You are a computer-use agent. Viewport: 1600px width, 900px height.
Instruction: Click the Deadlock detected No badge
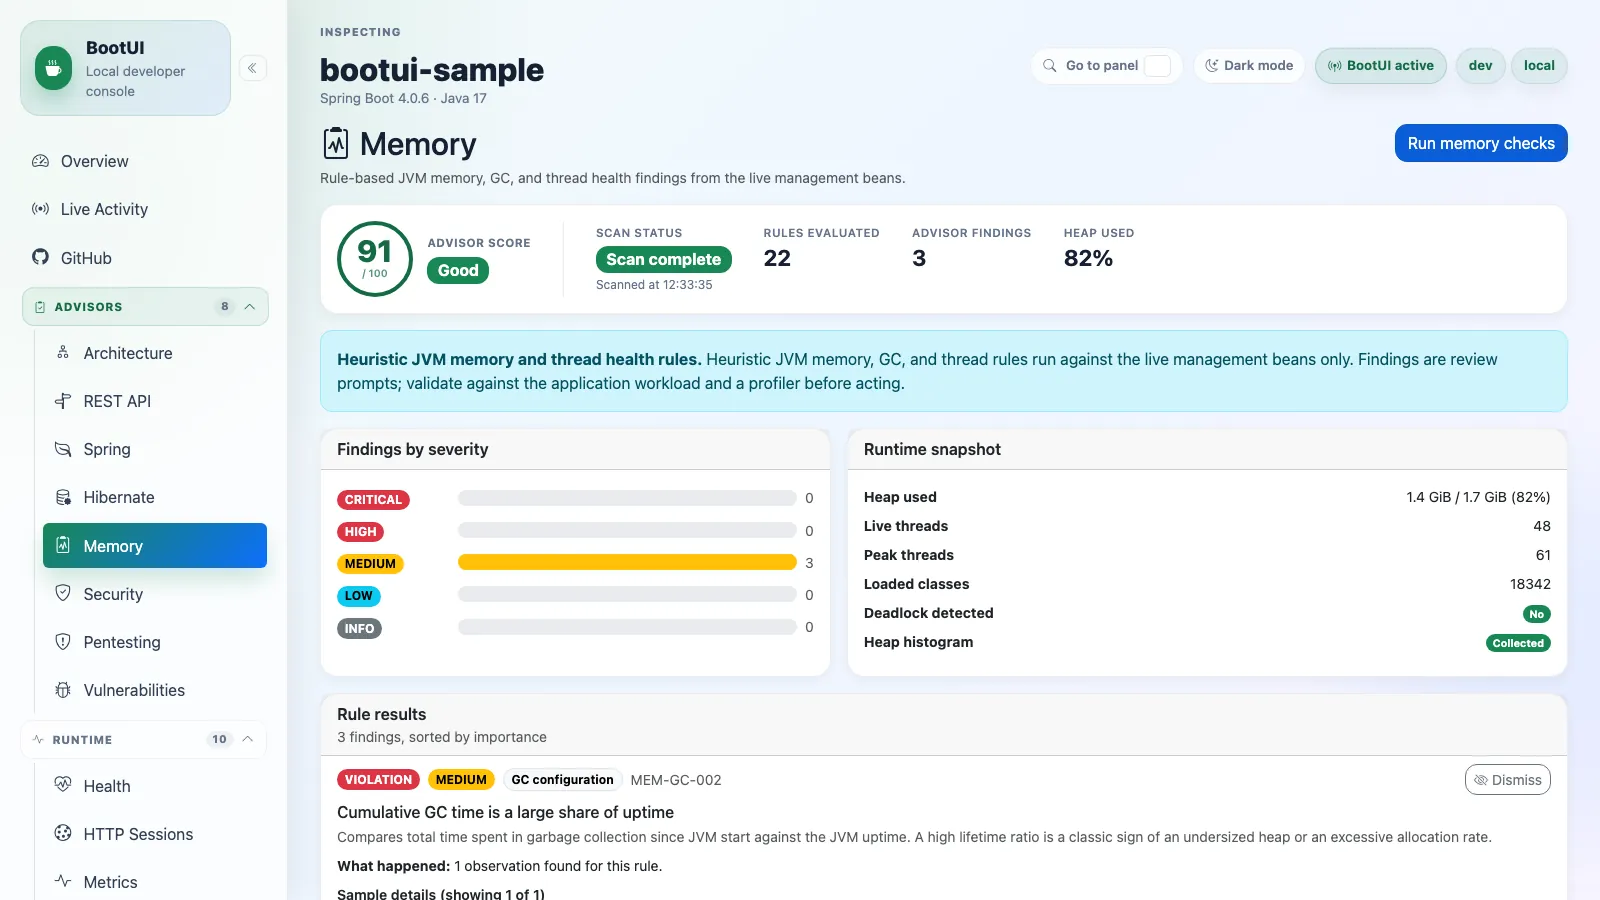tap(1537, 614)
